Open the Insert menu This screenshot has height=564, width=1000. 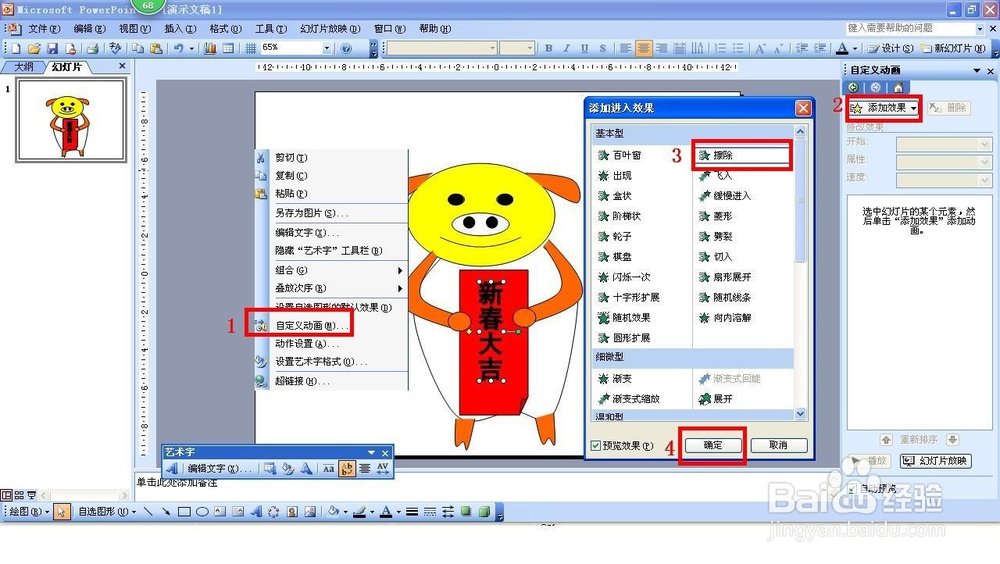(x=180, y=29)
